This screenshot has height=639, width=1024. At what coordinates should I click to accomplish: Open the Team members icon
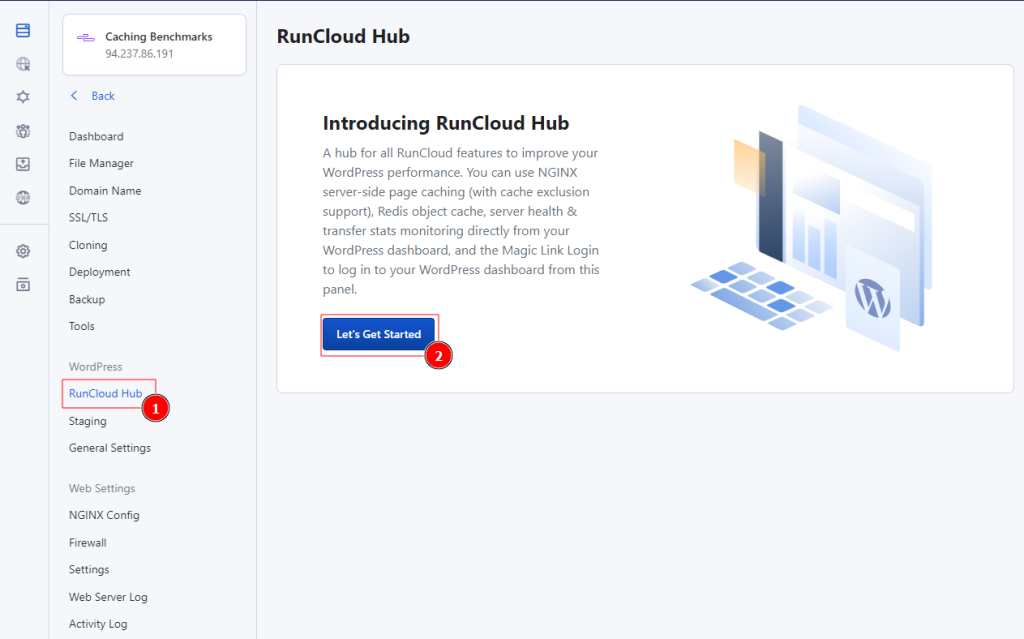(23, 131)
